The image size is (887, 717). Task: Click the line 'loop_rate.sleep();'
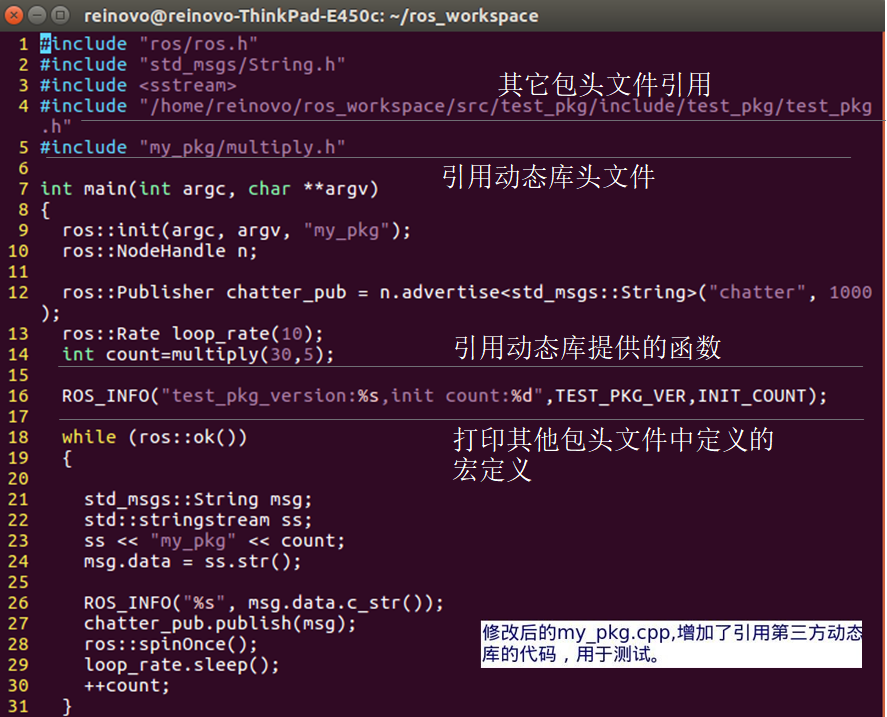182,665
